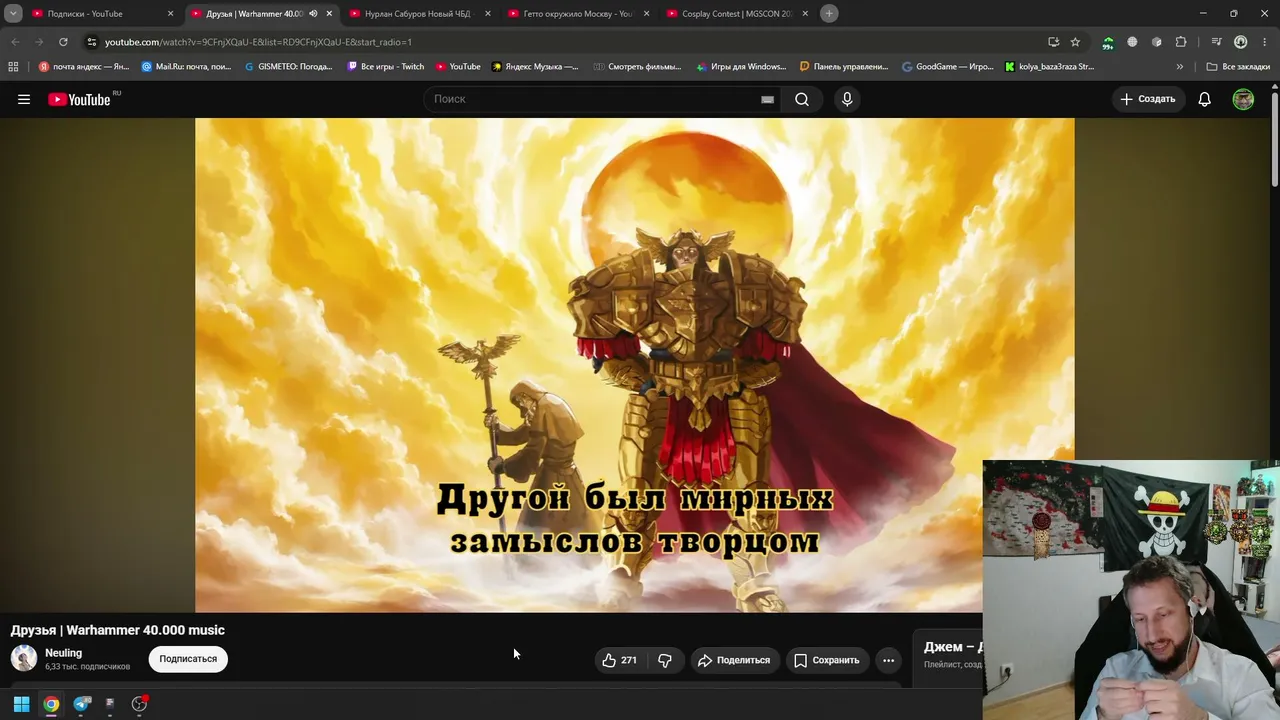Viewport: 1280px width, 720px height.
Task: Like the video with 271 likes
Action: (620, 660)
